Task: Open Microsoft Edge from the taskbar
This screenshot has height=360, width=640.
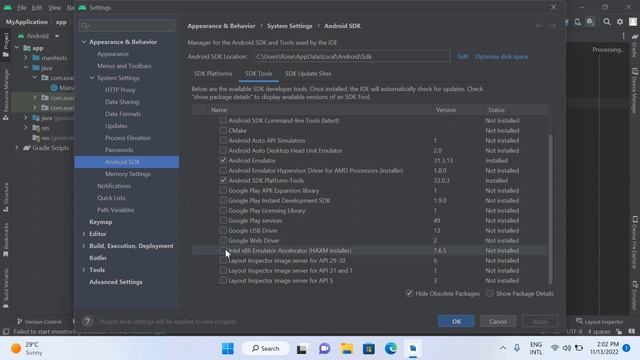Action: point(391,349)
